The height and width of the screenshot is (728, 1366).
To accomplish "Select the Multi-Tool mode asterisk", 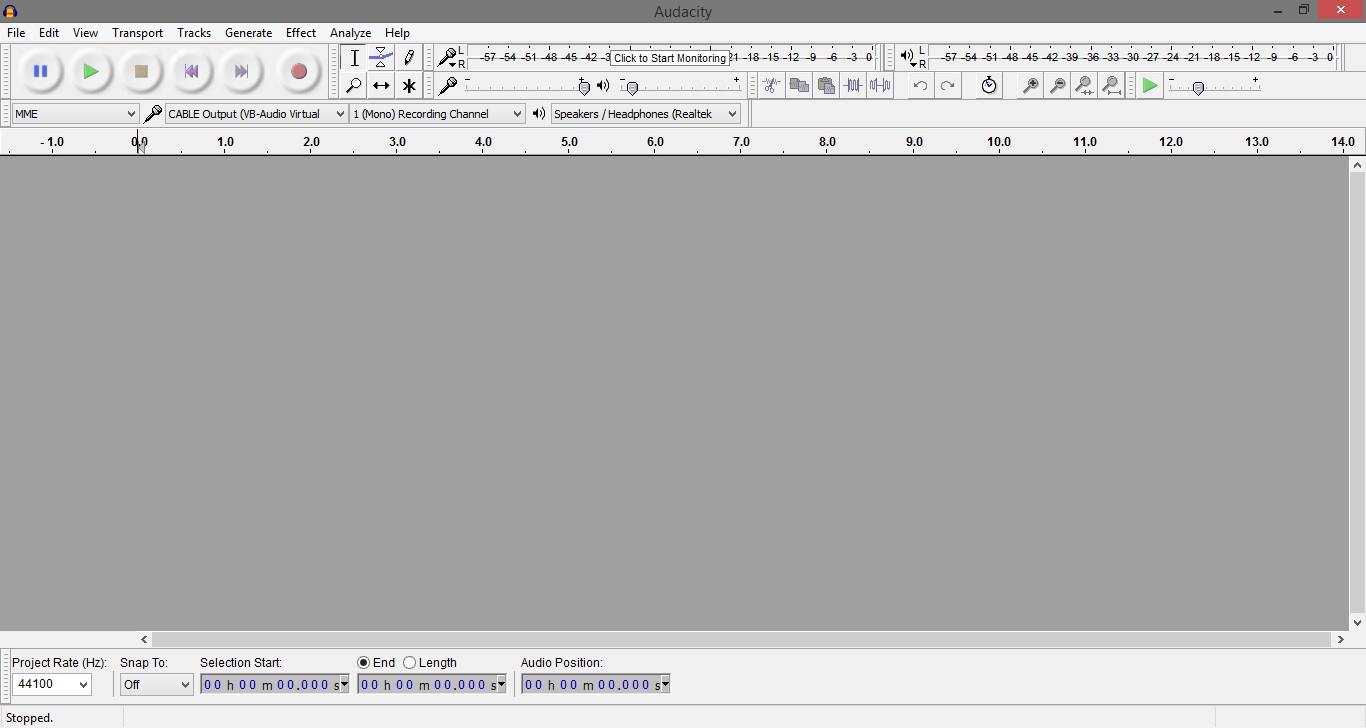I will (409, 86).
